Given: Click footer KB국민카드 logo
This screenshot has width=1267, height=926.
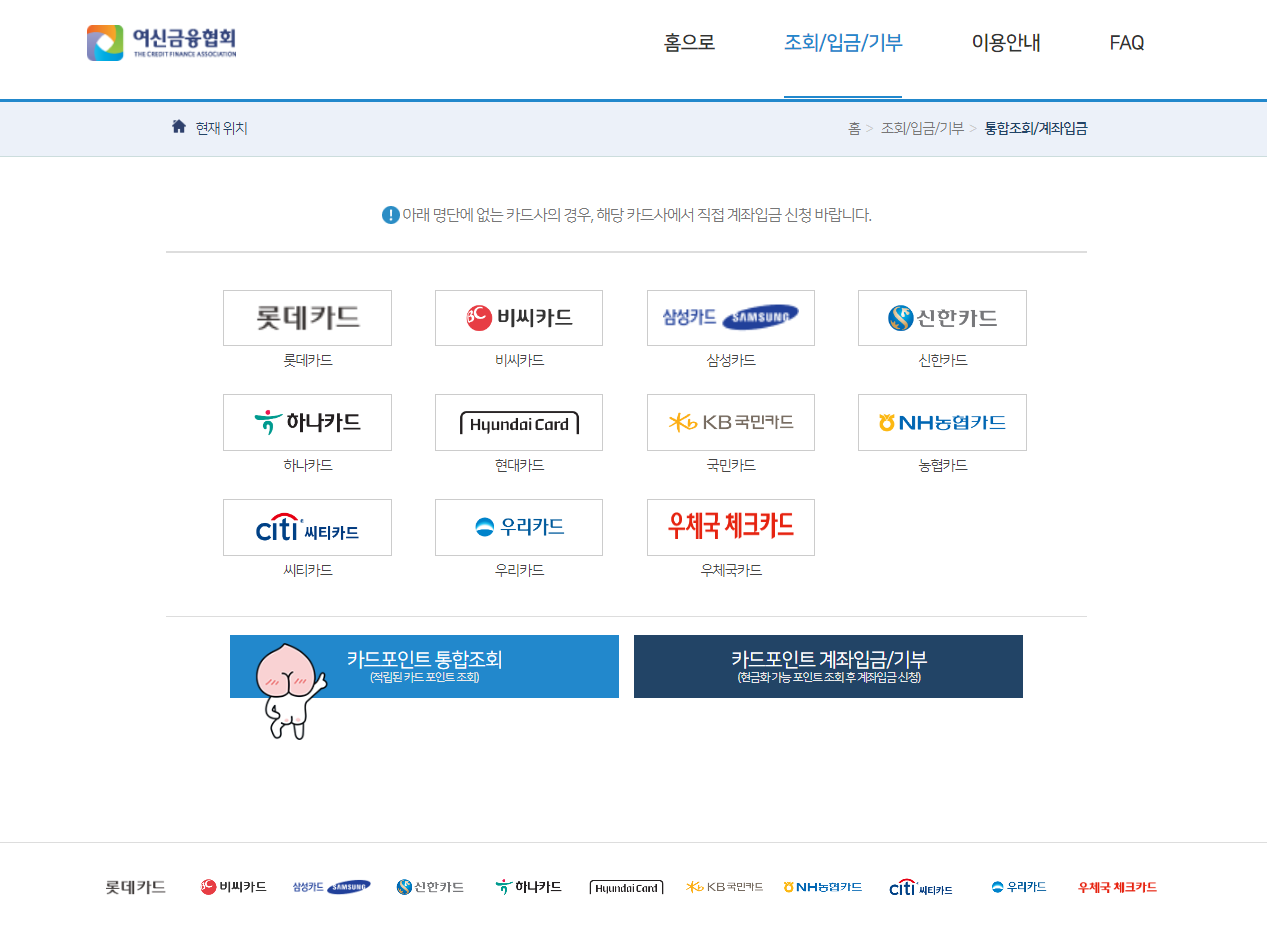Looking at the screenshot, I should pyautogui.click(x=725, y=887).
